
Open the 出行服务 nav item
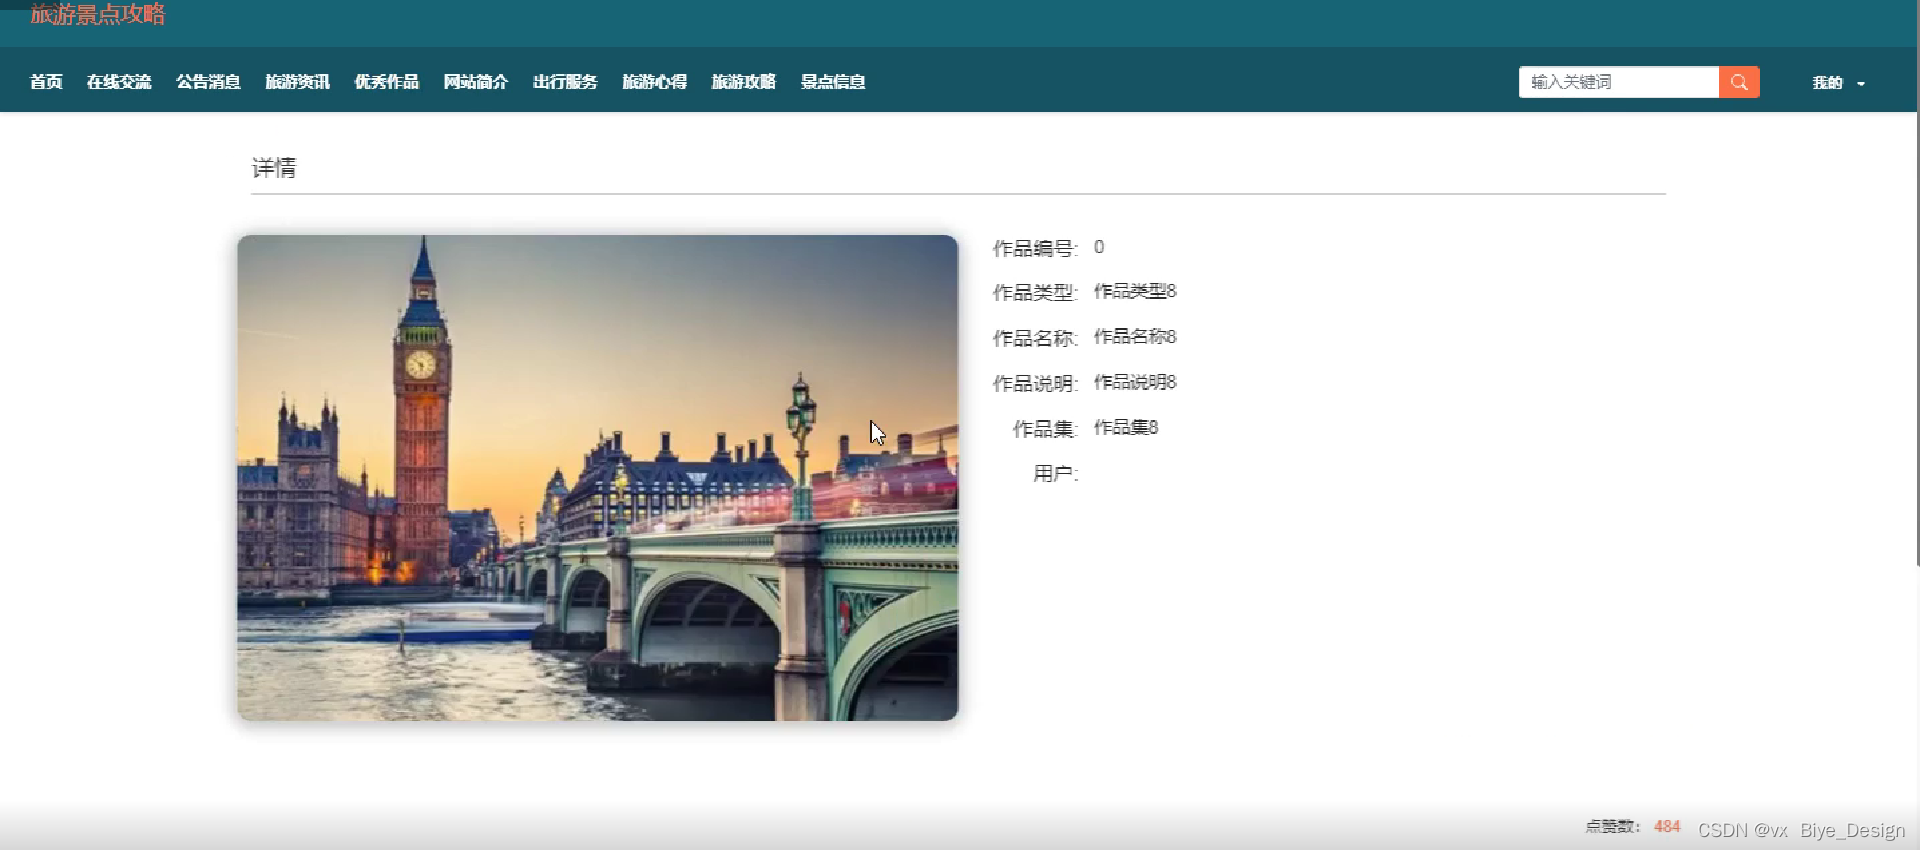tap(565, 82)
